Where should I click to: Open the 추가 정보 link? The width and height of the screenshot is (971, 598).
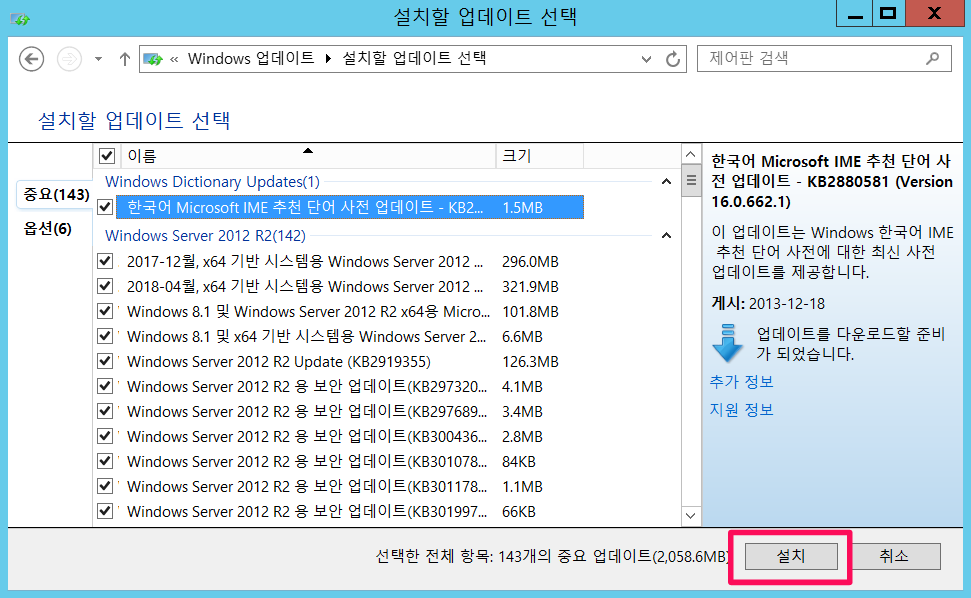coord(741,382)
